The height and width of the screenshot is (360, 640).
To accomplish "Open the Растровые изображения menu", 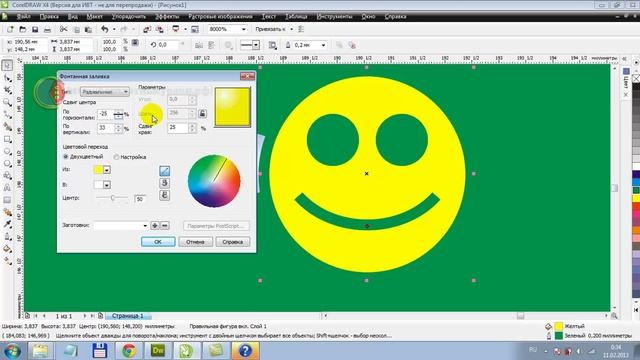I will click(x=220, y=17).
